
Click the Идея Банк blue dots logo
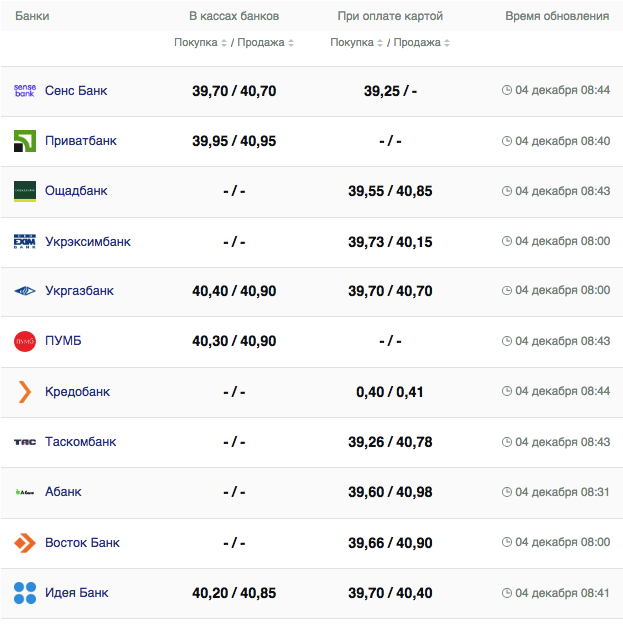pyautogui.click(x=25, y=593)
